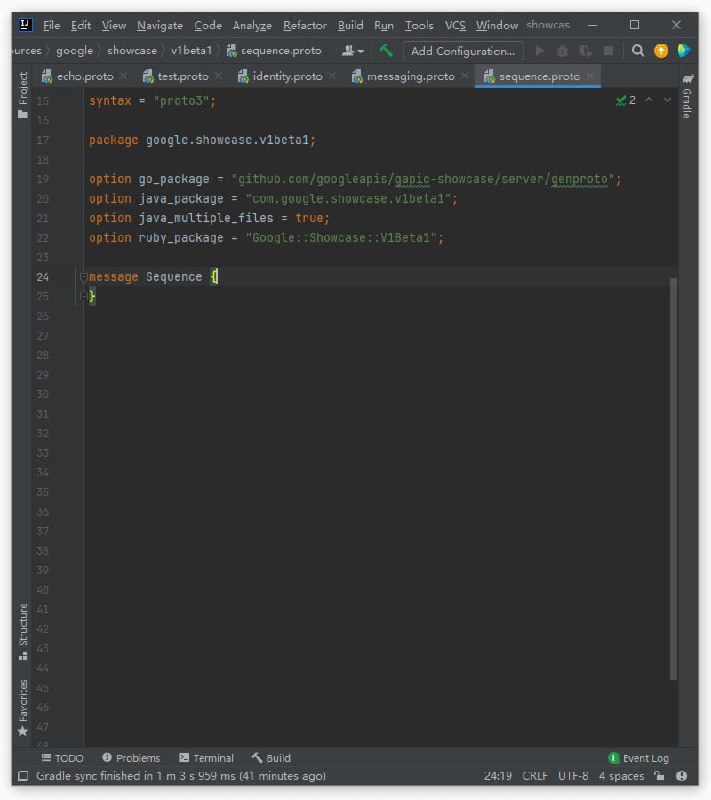The image size is (711, 800).
Task: Click the orange IDE update icon
Action: click(x=661, y=51)
